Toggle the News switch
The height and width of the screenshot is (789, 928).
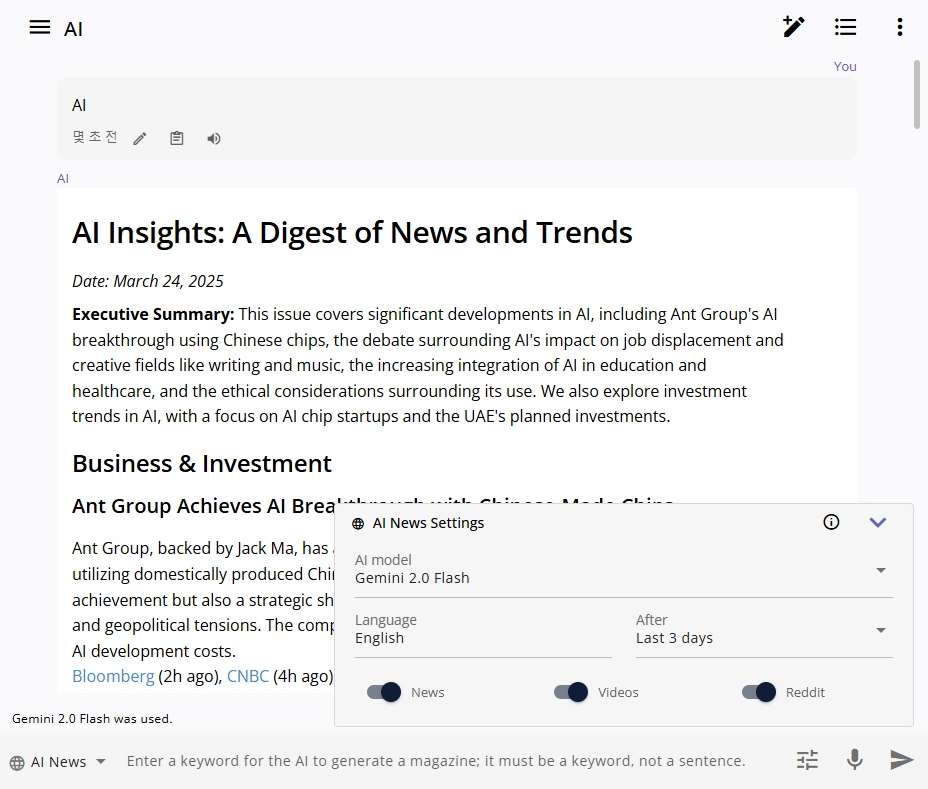point(384,692)
